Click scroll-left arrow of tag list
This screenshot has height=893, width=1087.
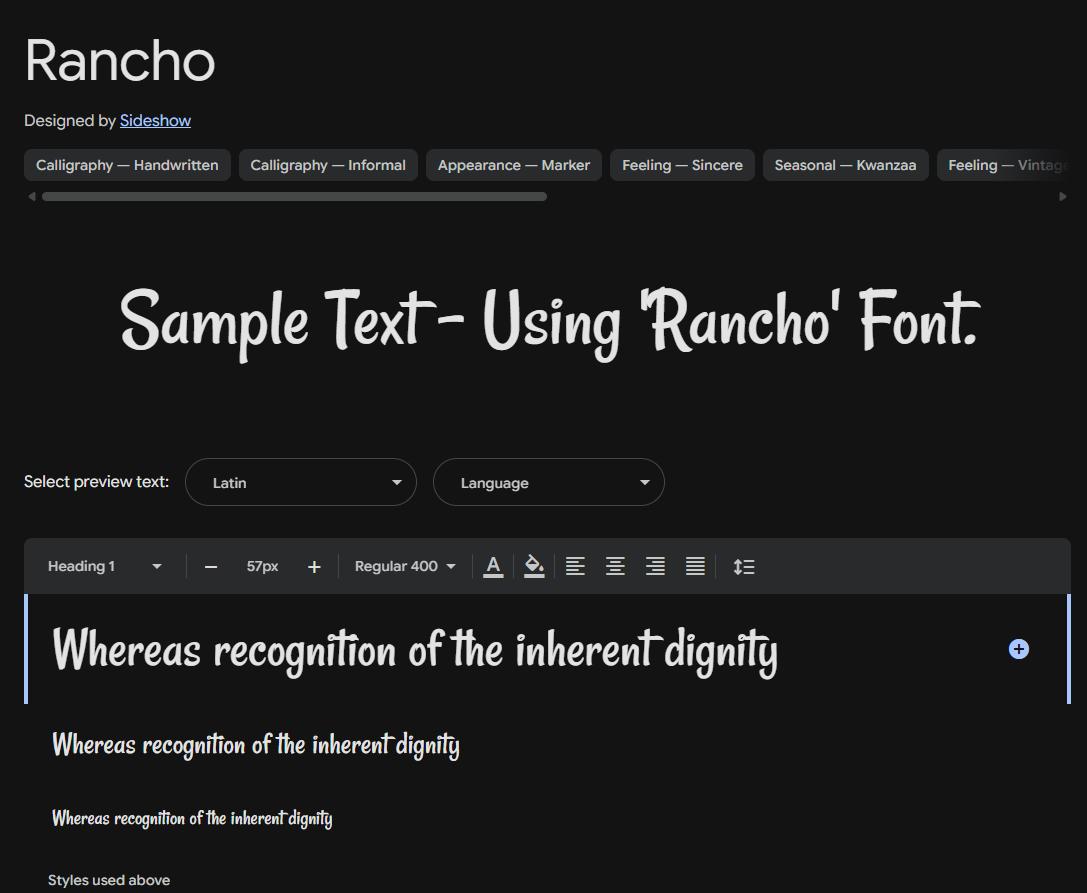31,196
